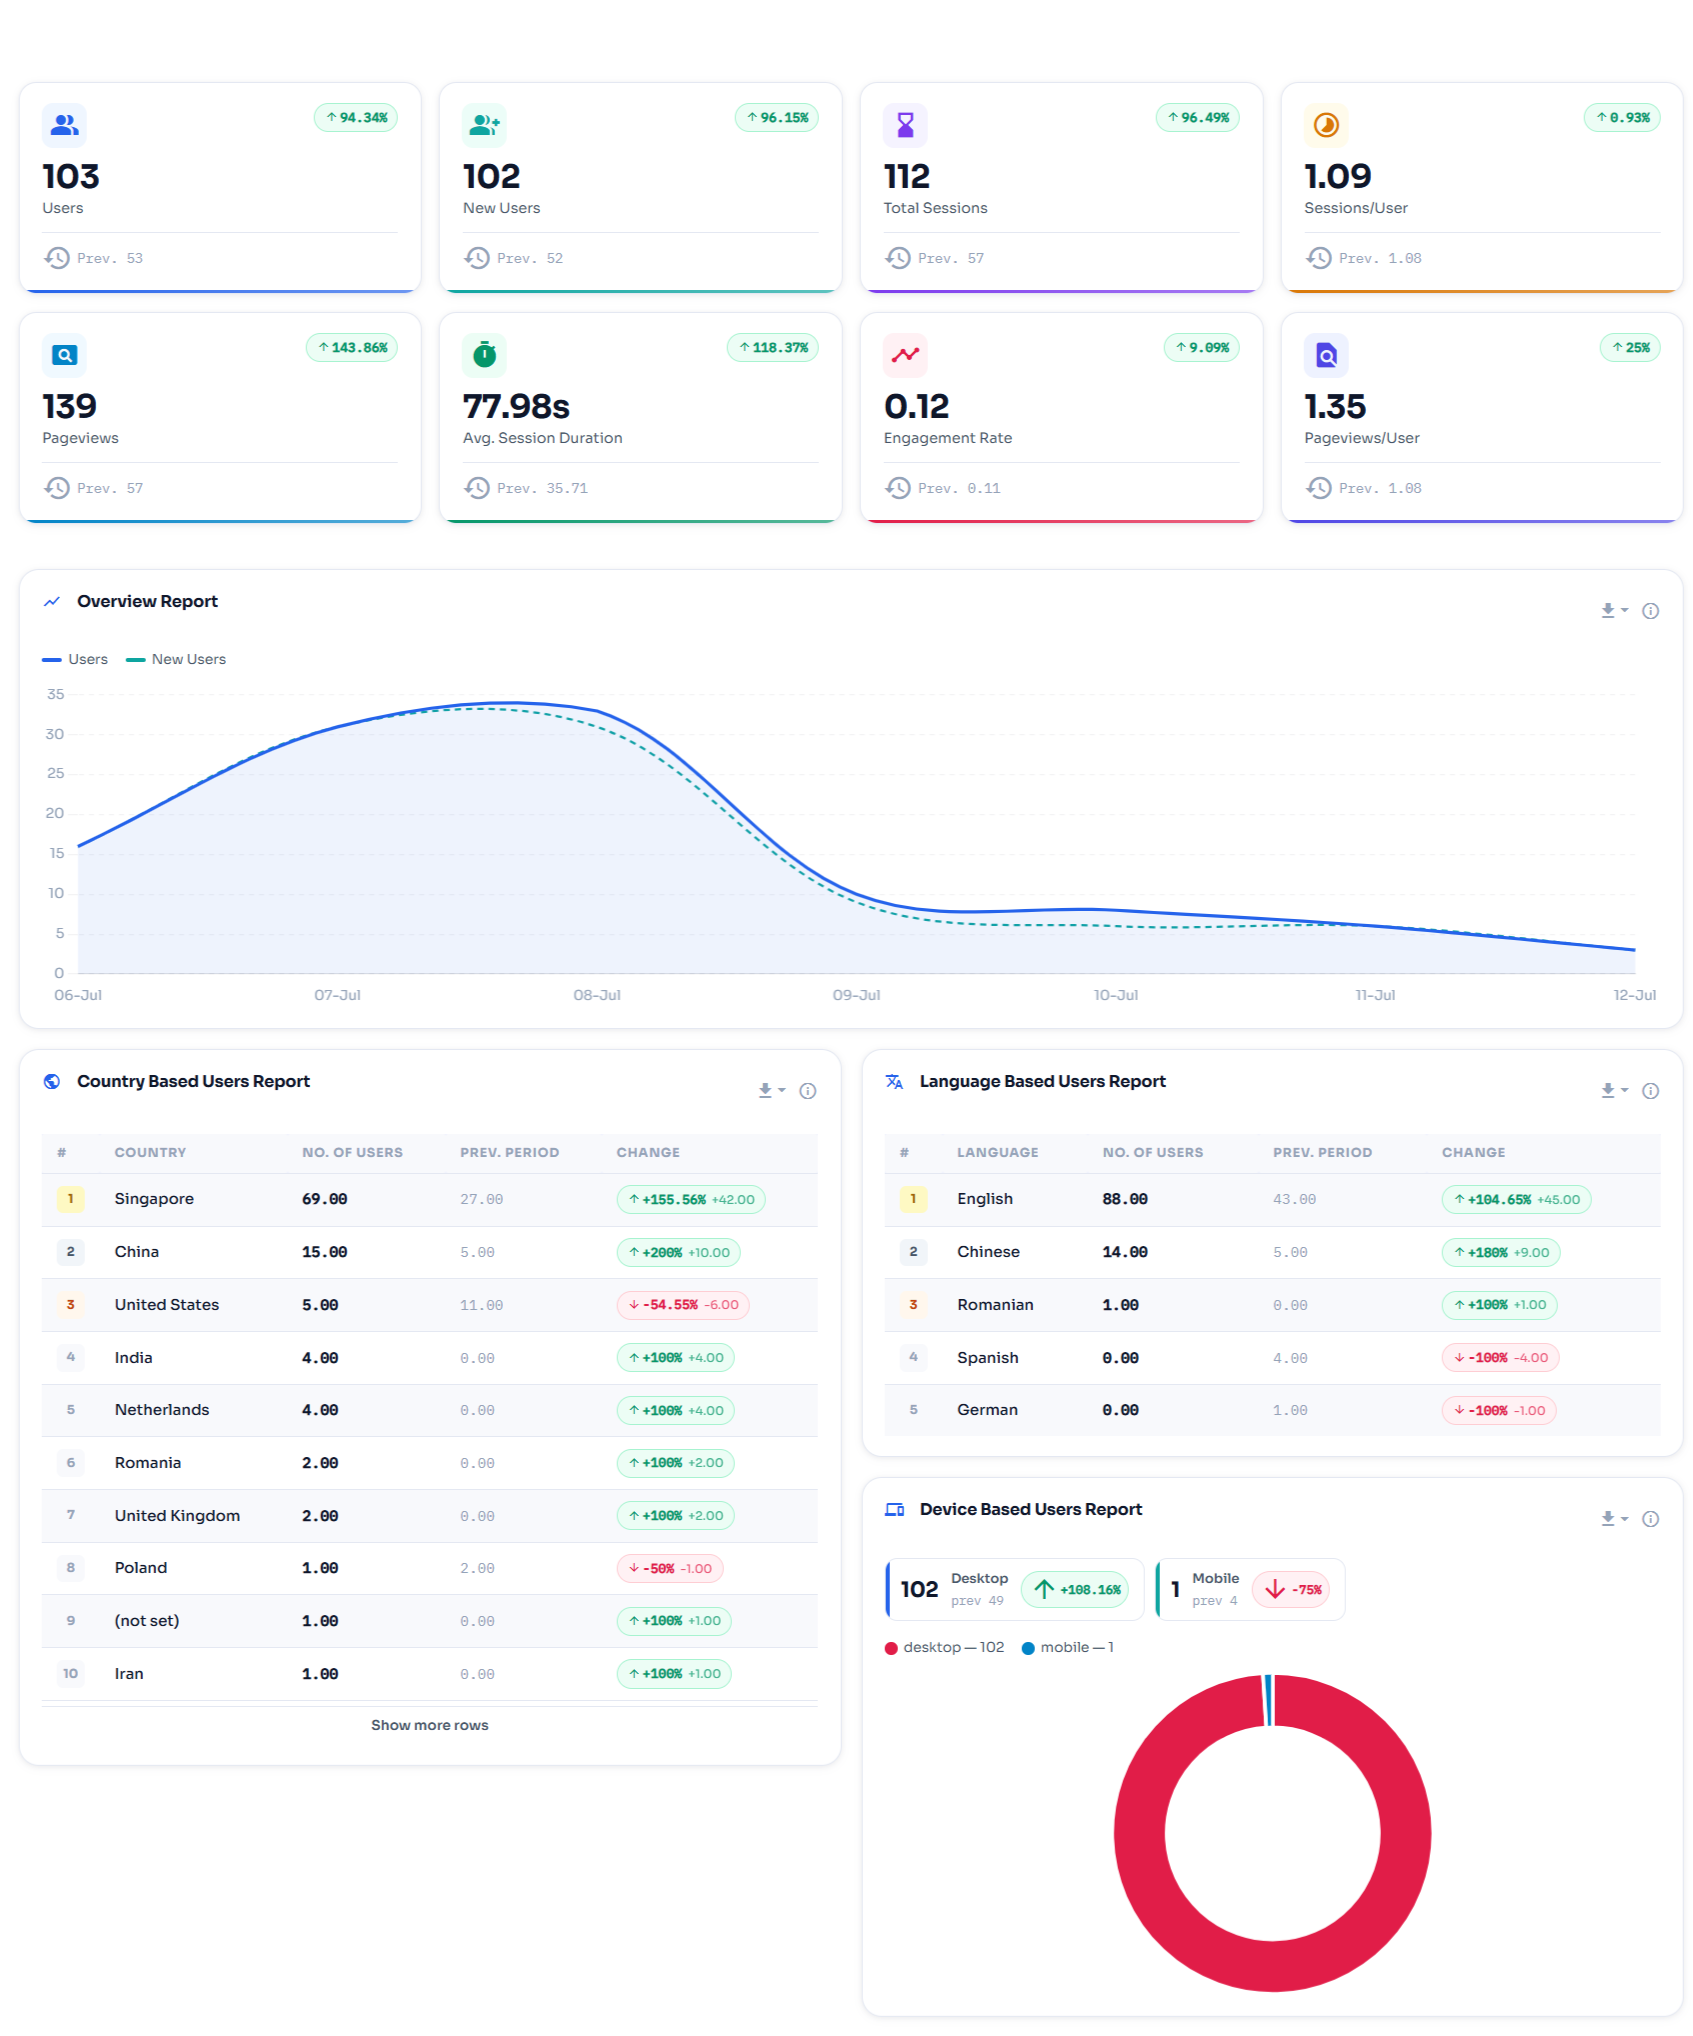Select the United States row
1693x2036 pixels.
point(430,1305)
